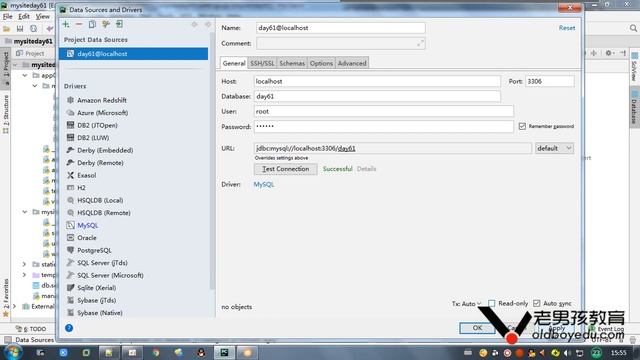The width and height of the screenshot is (640, 360).
Task: Switch to the Advanced tab
Action: (x=352, y=63)
